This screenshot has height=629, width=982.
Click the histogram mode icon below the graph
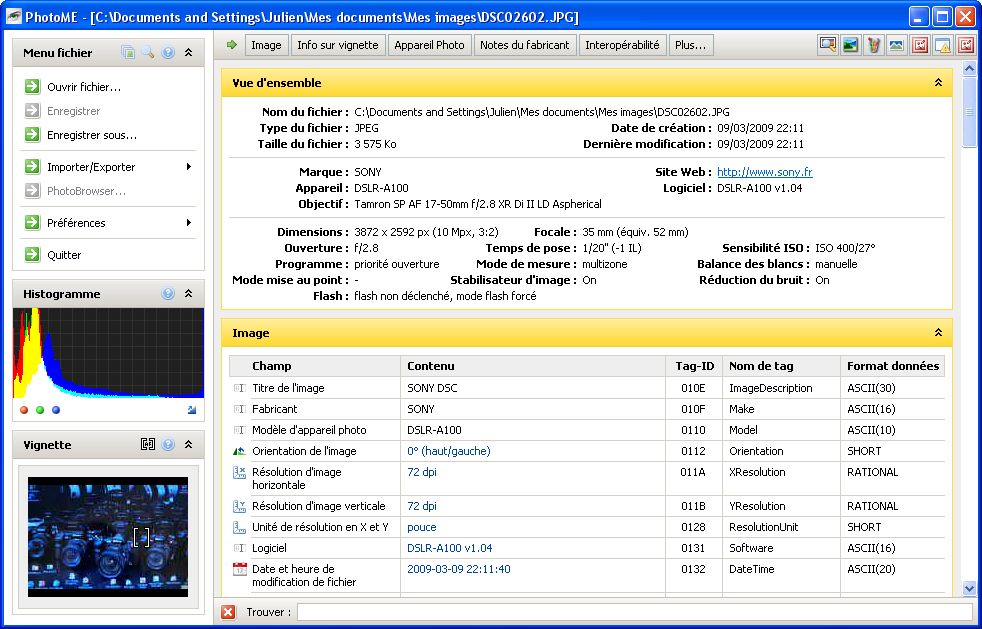[x=192, y=410]
